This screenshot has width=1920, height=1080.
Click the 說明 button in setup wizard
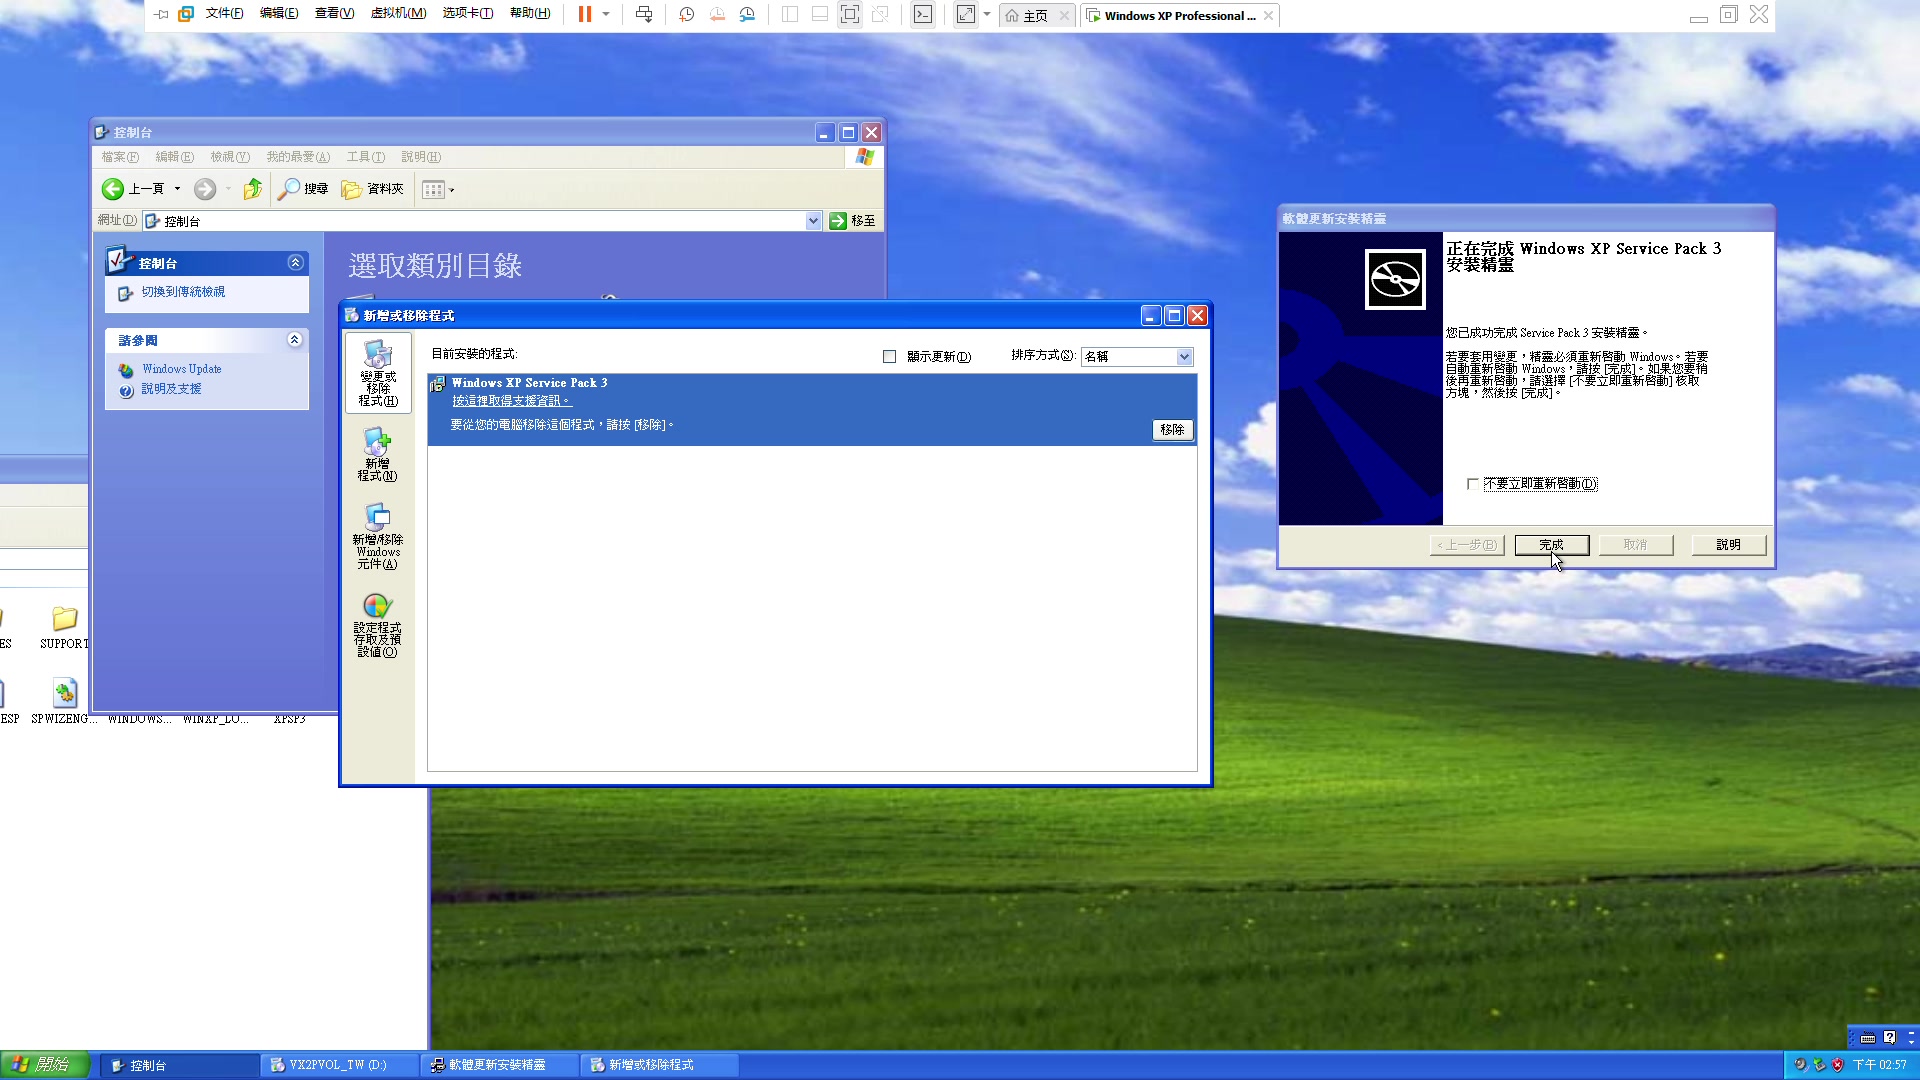click(x=1728, y=545)
